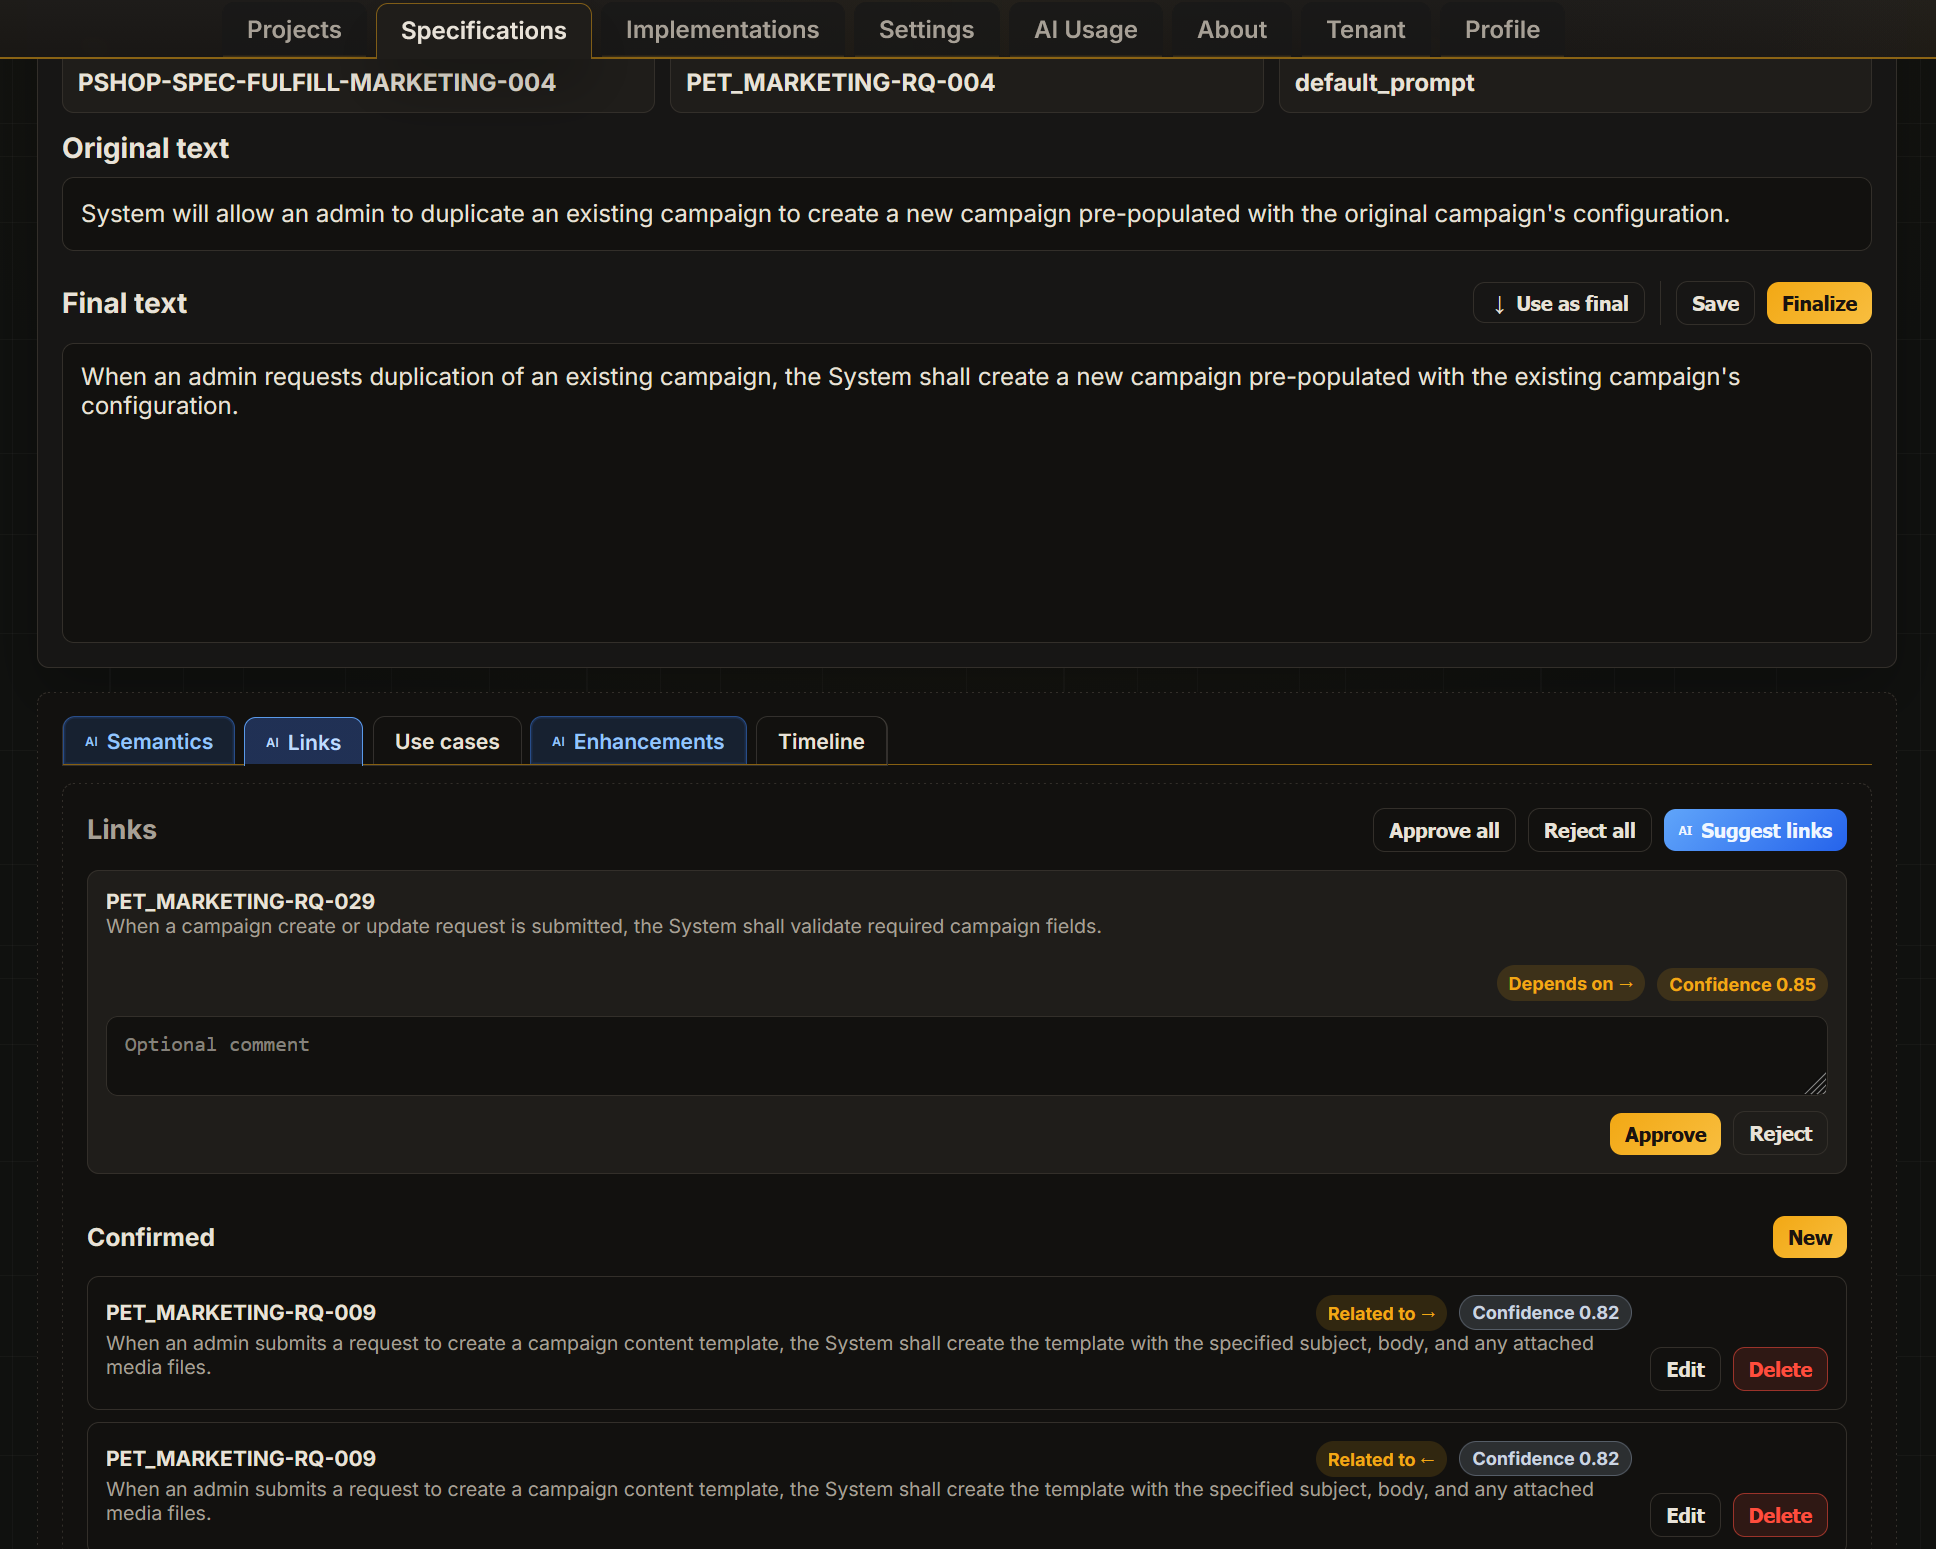Approve all suggested links
The image size is (1936, 1549).
[1444, 830]
